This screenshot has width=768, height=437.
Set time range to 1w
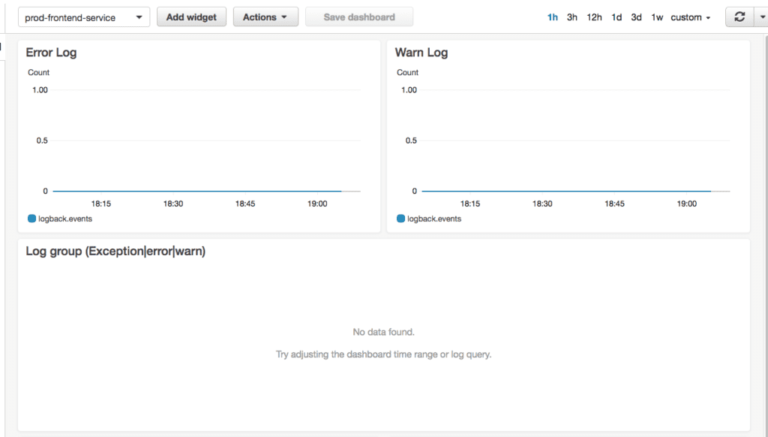657,18
